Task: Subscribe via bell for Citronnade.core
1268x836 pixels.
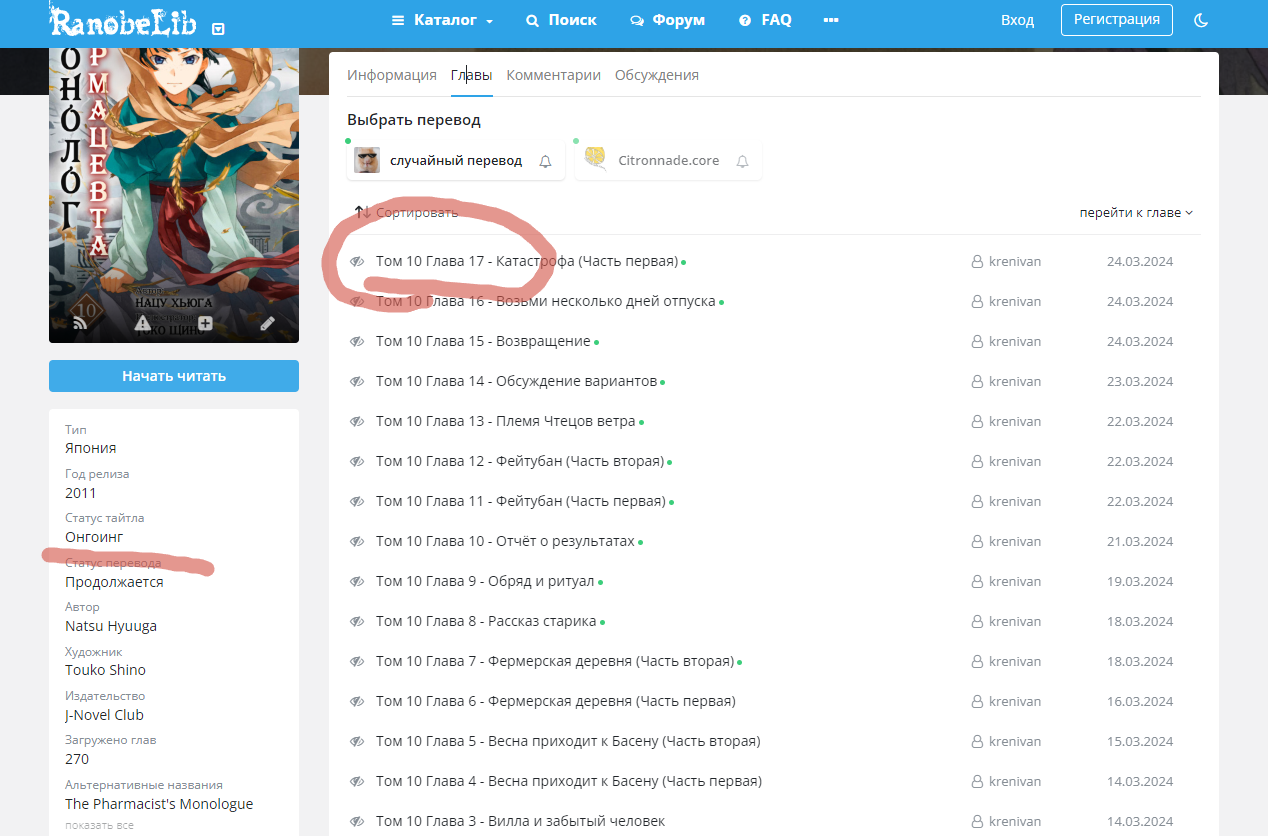Action: [x=742, y=161]
